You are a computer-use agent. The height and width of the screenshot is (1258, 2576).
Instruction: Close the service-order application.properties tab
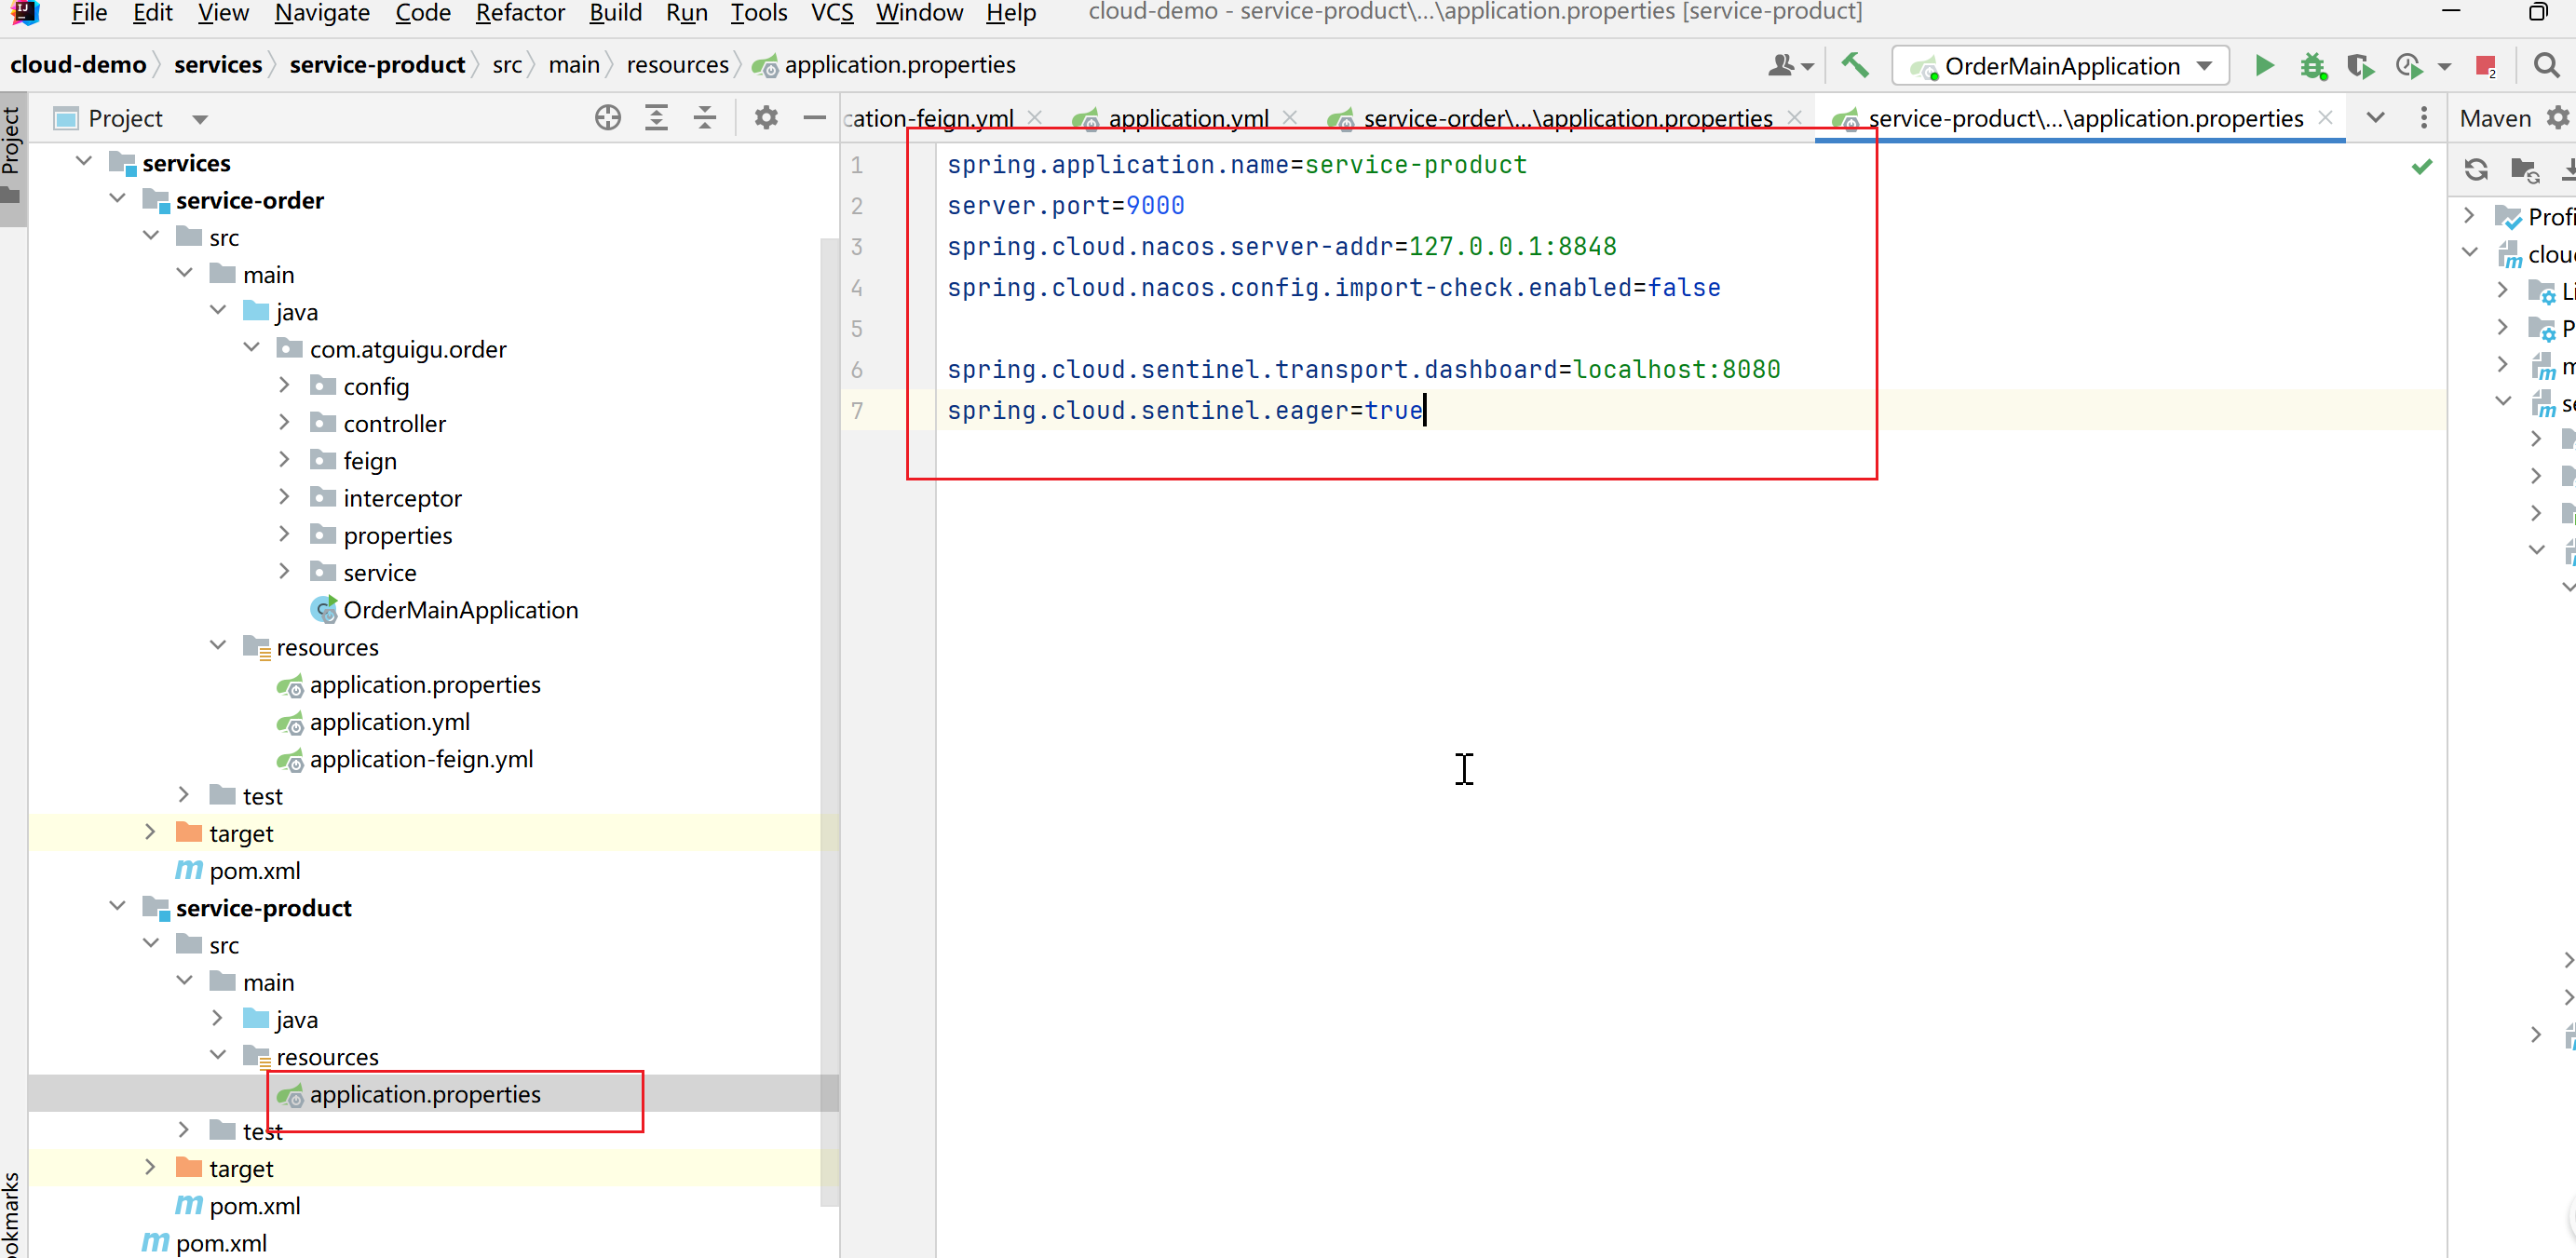point(1795,118)
